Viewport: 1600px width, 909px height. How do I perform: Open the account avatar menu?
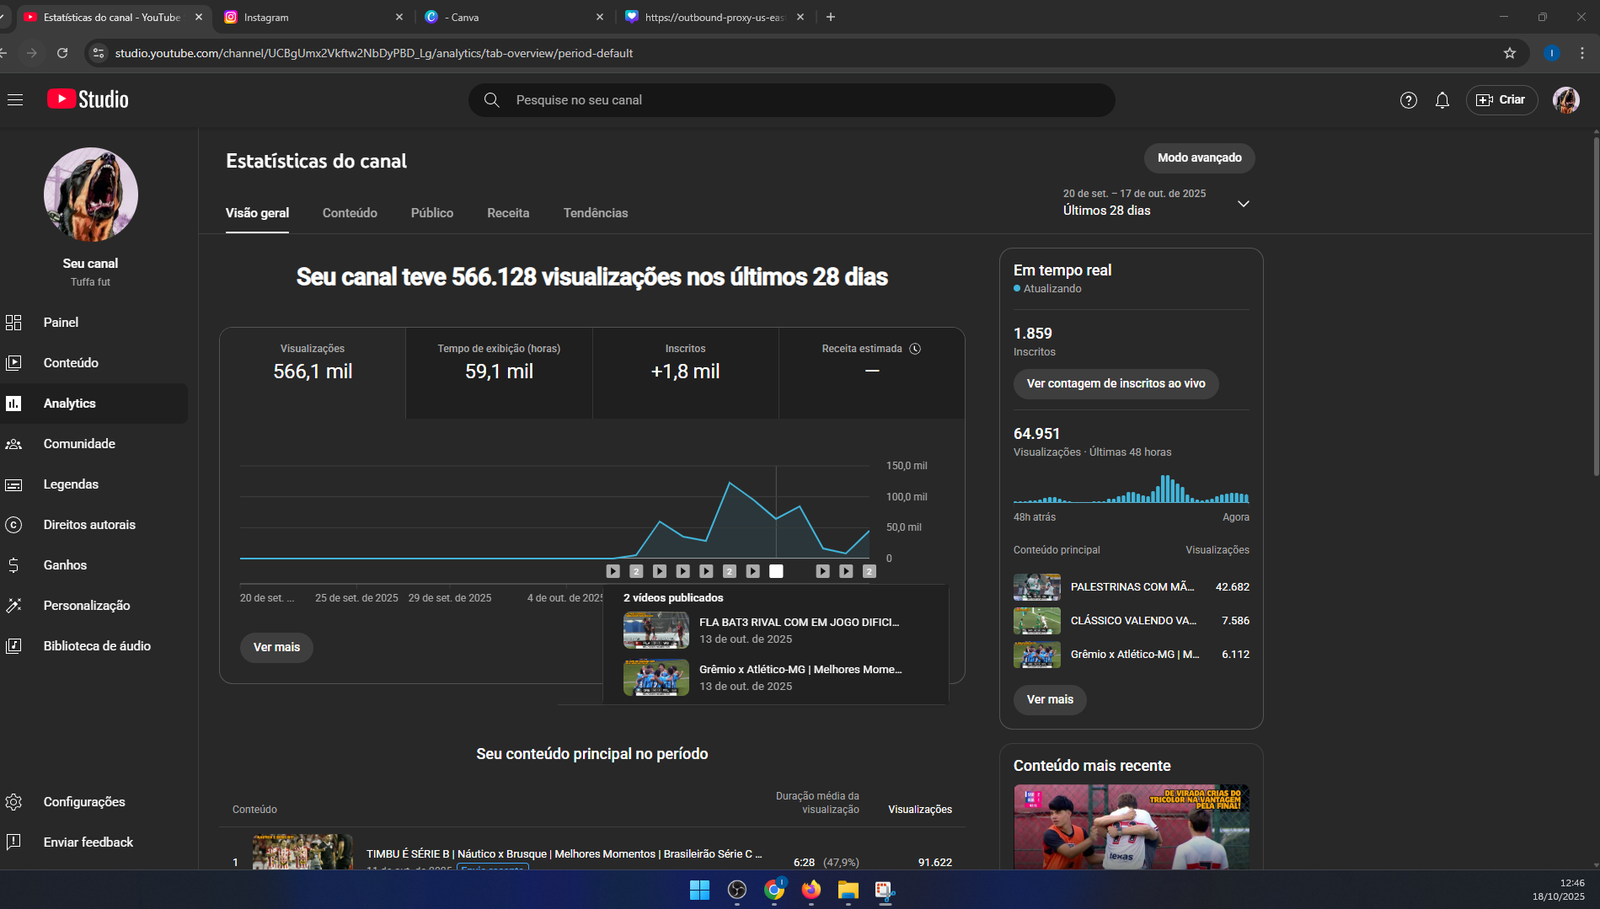(1565, 100)
